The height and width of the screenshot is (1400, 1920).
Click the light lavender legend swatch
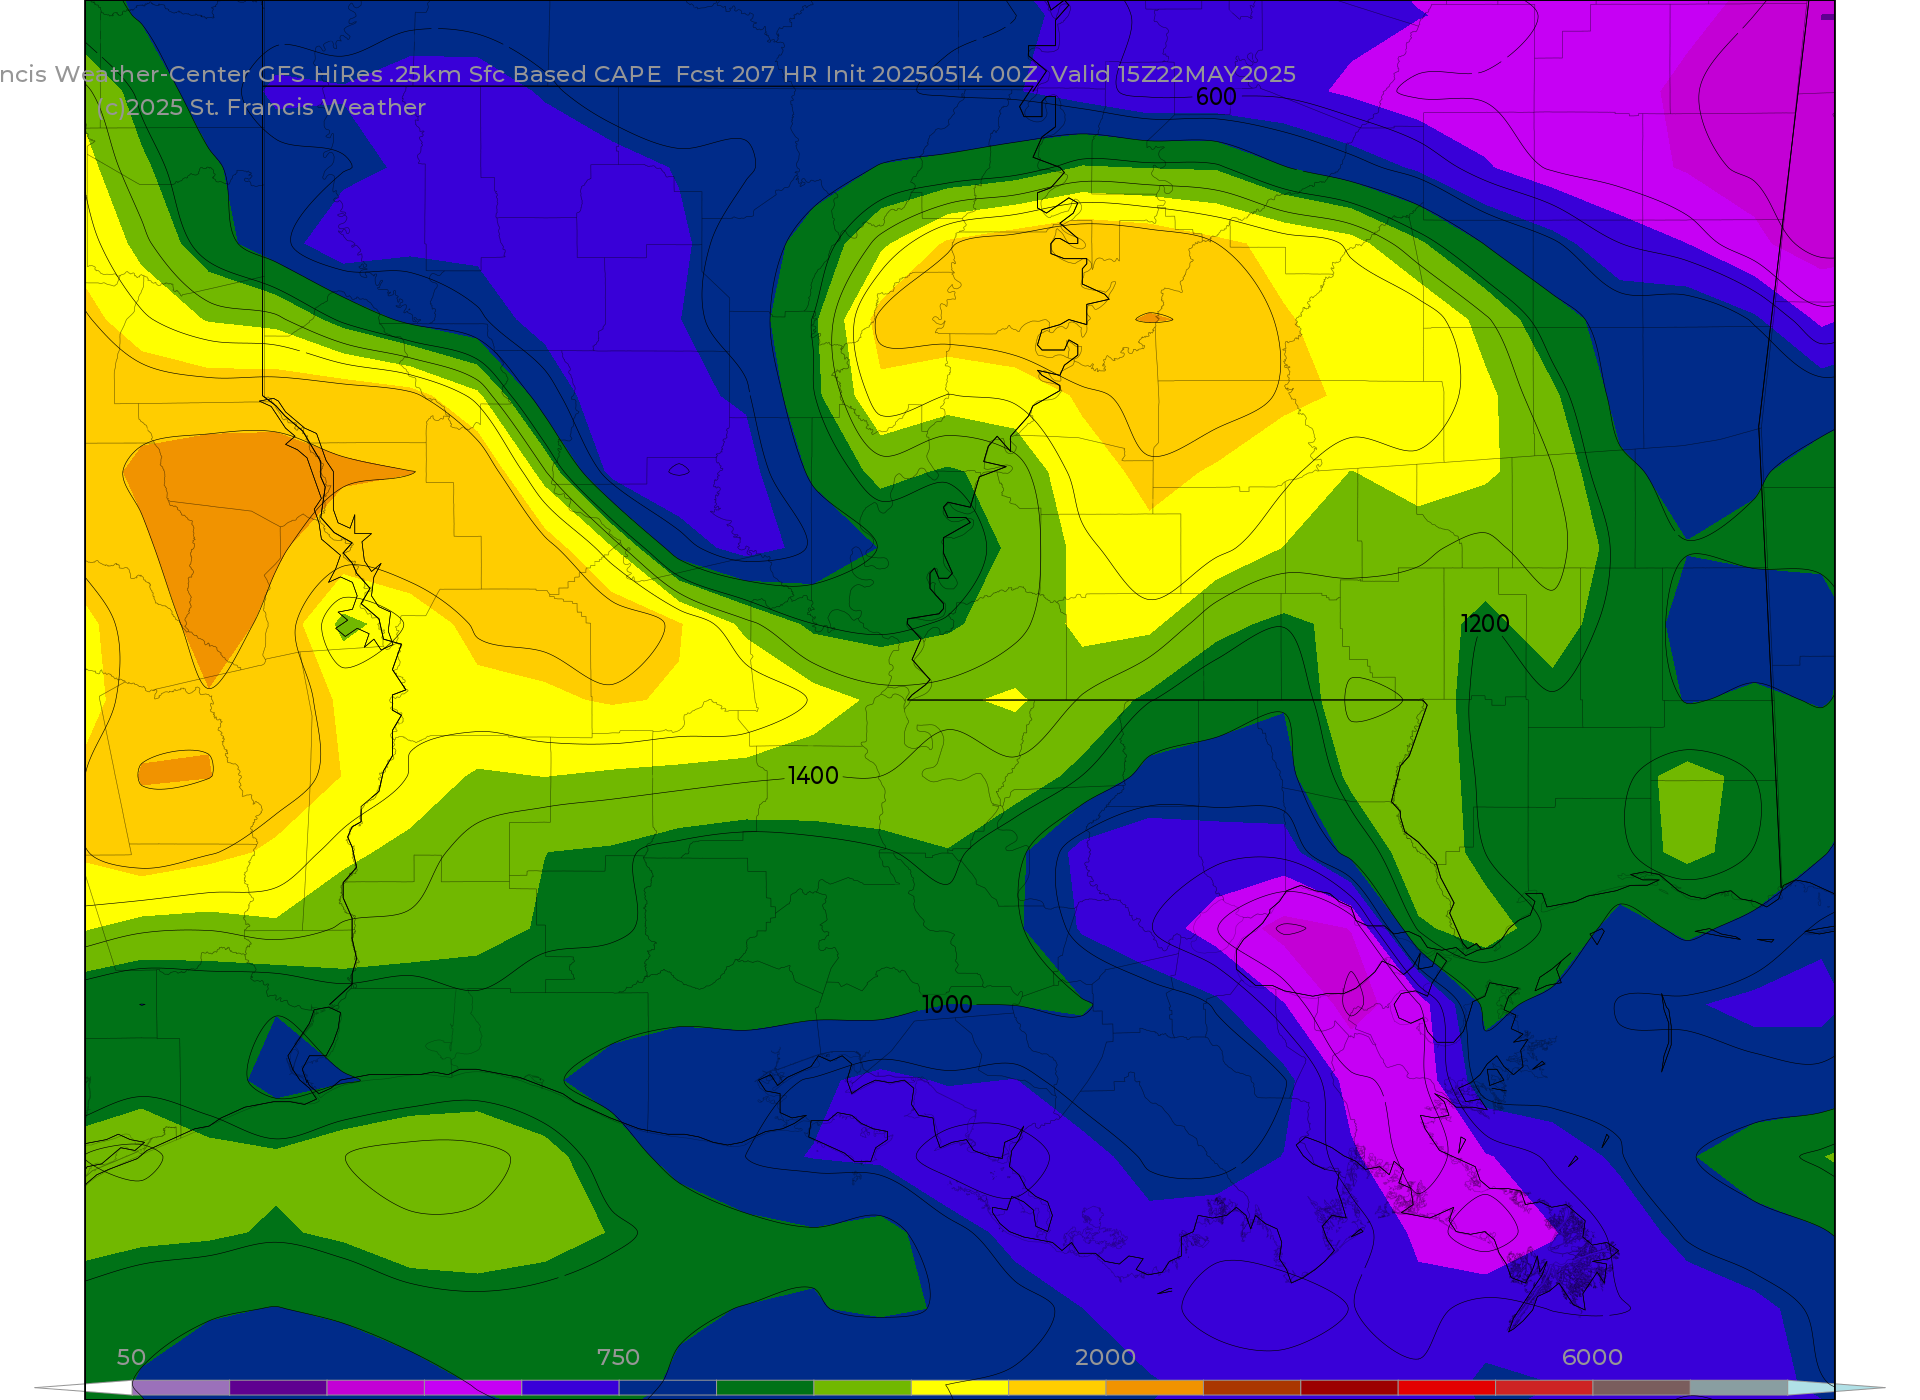pyautogui.click(x=181, y=1387)
